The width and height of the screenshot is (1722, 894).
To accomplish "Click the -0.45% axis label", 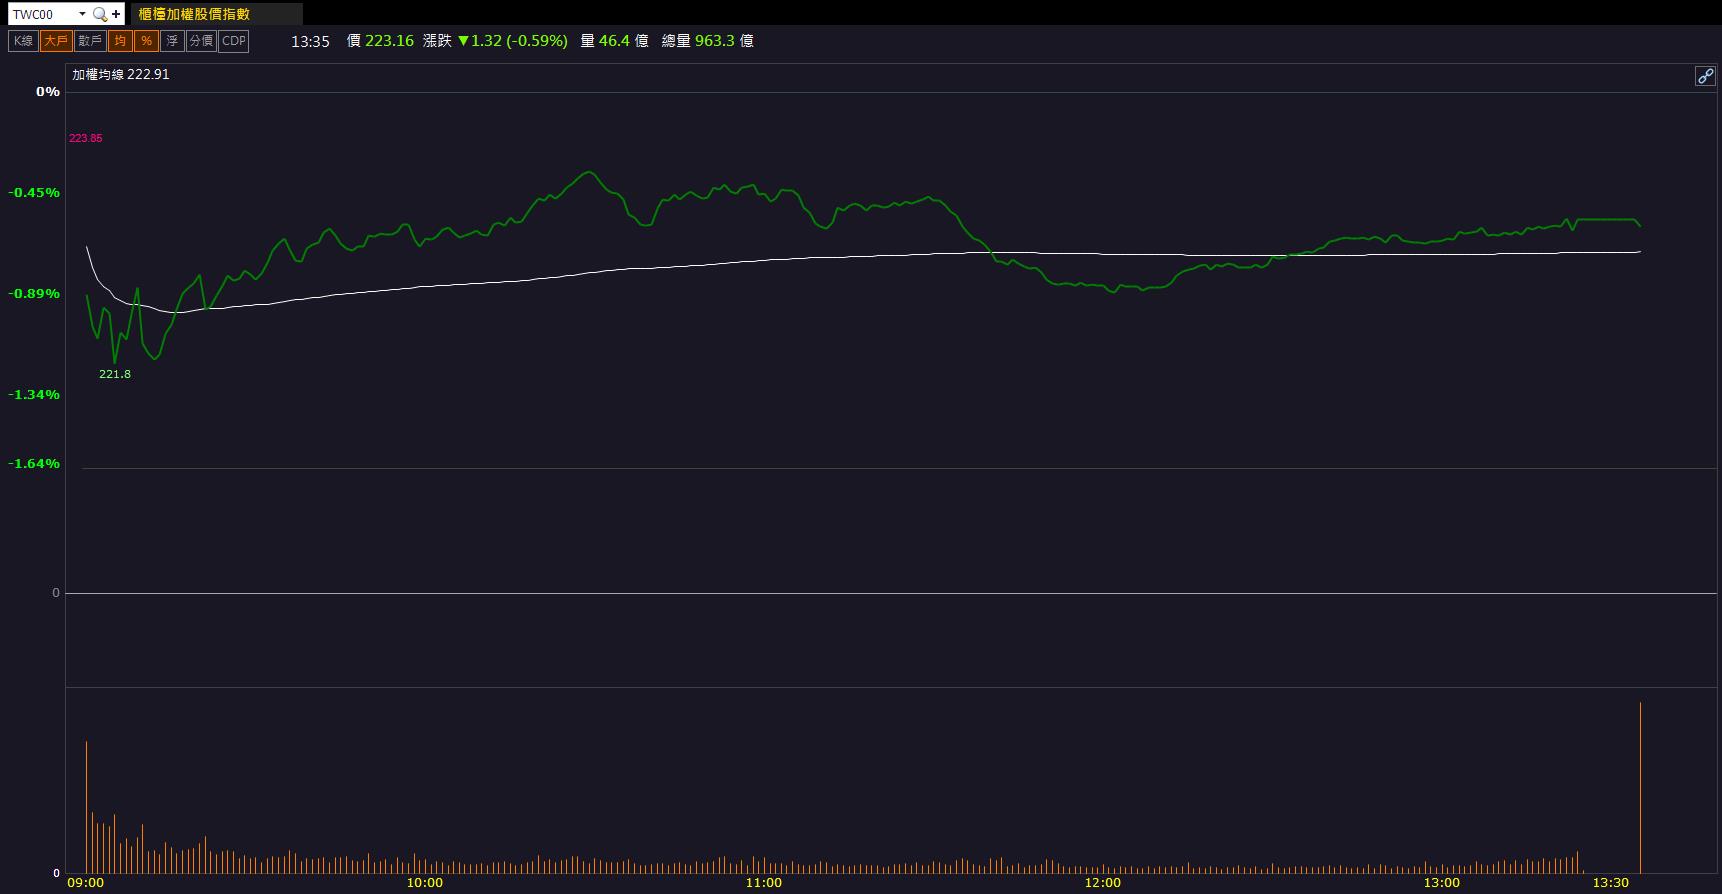I will pyautogui.click(x=34, y=192).
